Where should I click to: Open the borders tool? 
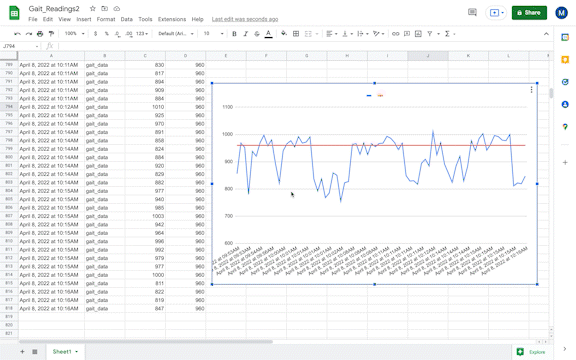tap(296, 34)
